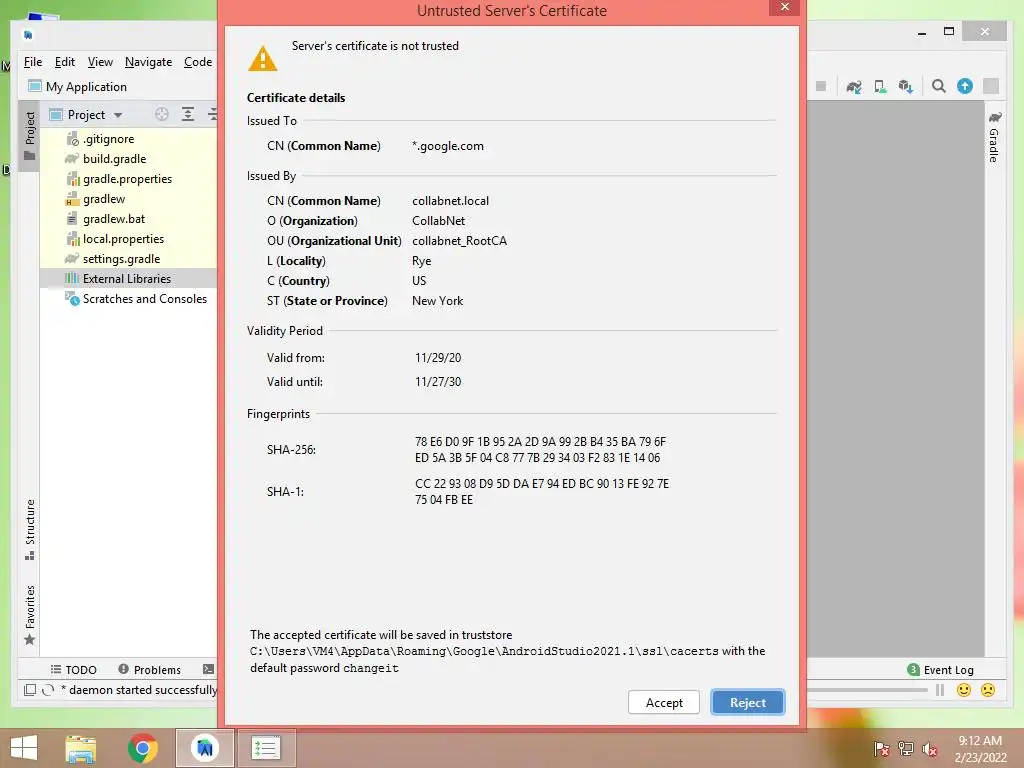Screen dimensions: 1024x768
Task: Select gradle.properties in the project tree
Action: 127,179
